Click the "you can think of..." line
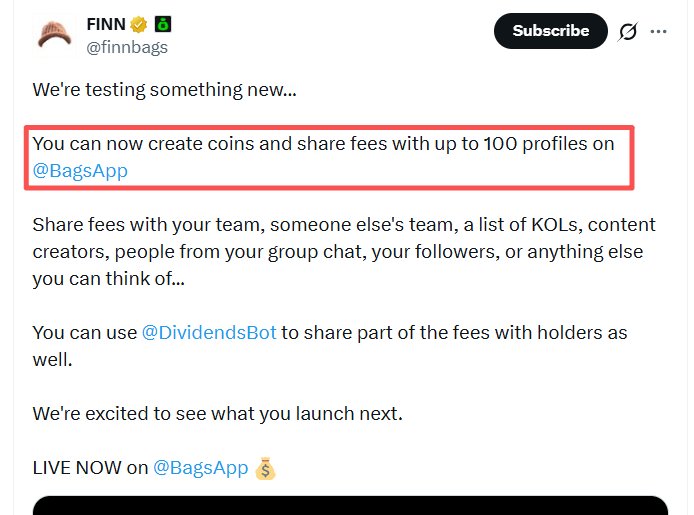 point(108,279)
